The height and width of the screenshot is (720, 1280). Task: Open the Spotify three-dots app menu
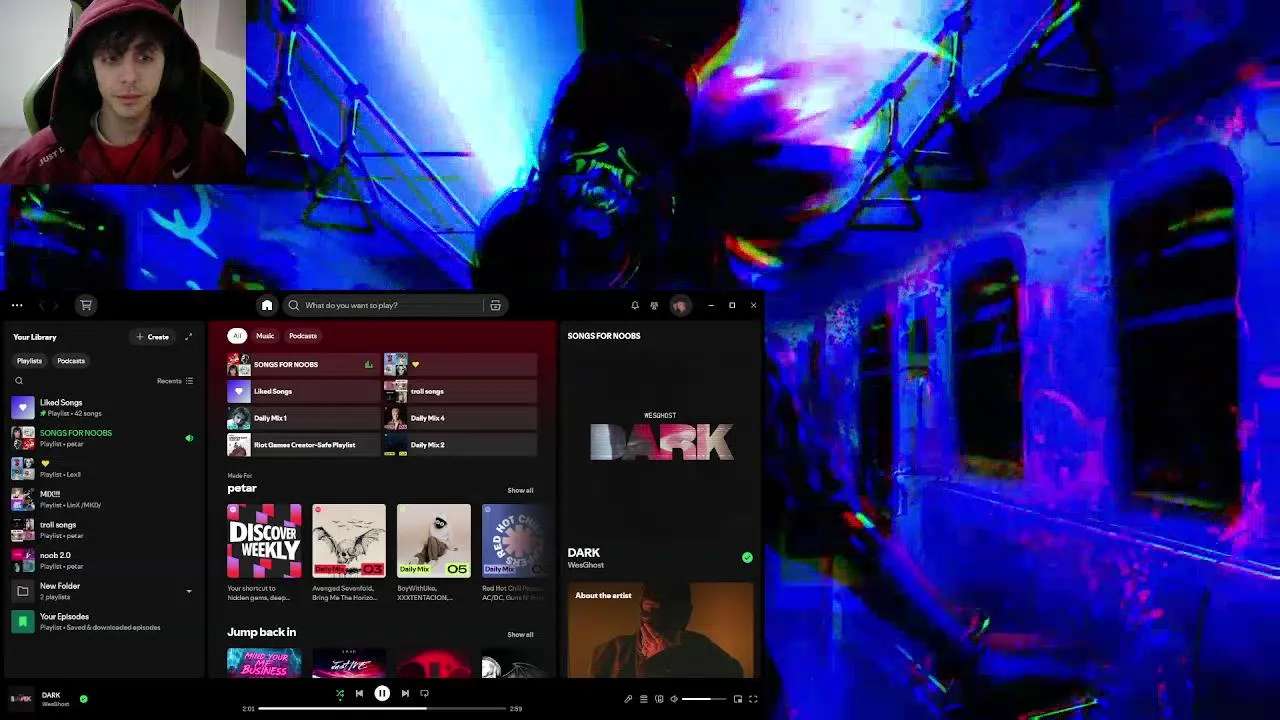[17, 305]
